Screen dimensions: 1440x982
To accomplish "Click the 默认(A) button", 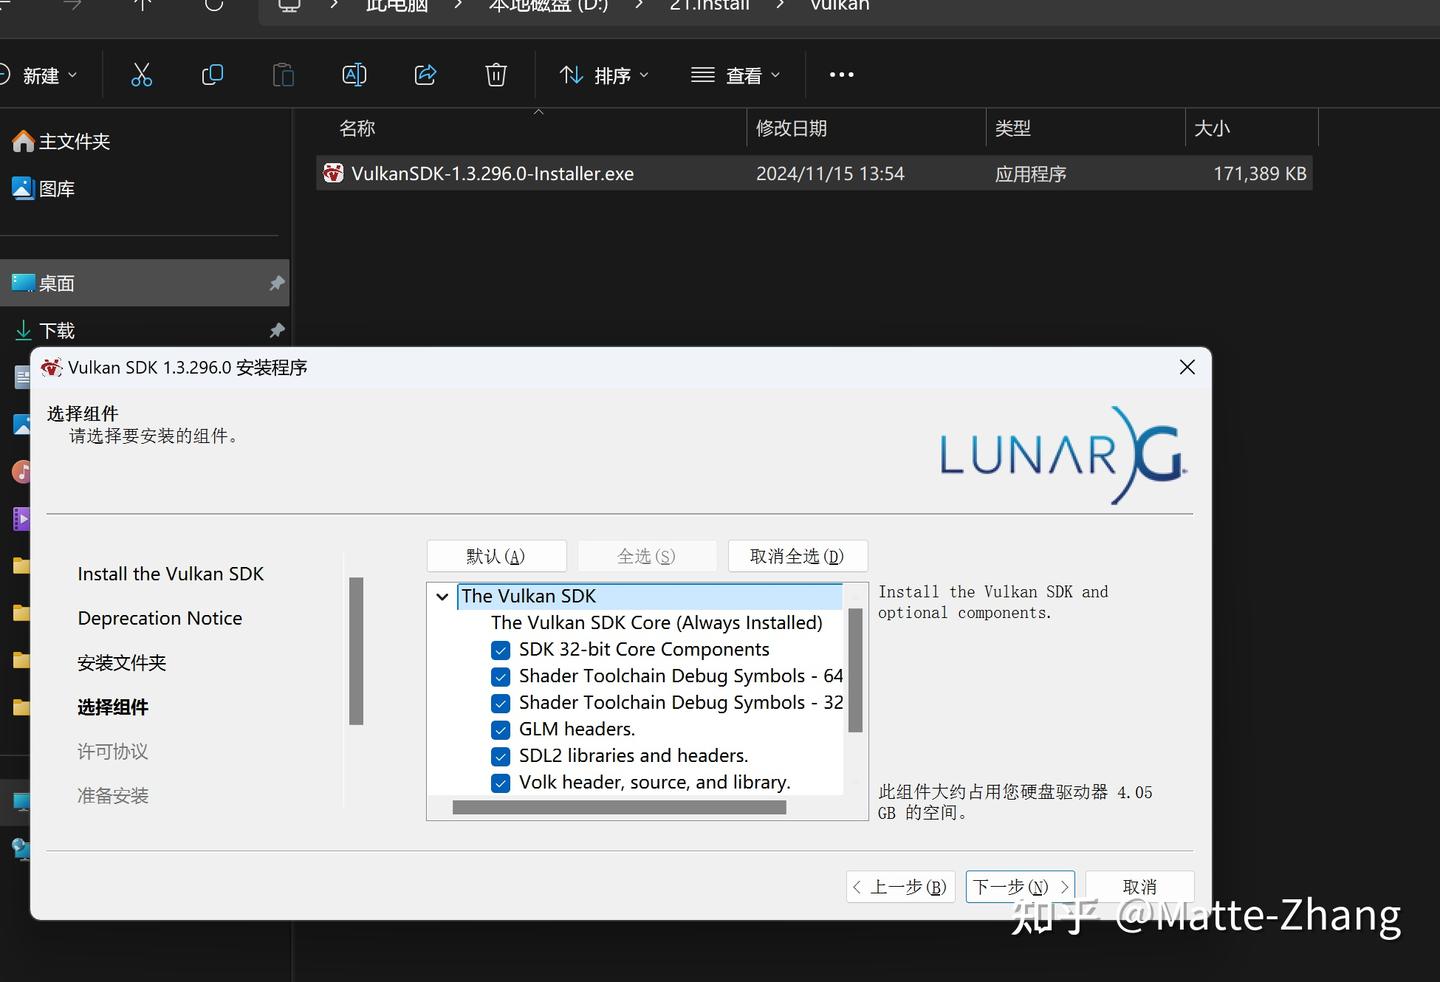I will point(496,556).
